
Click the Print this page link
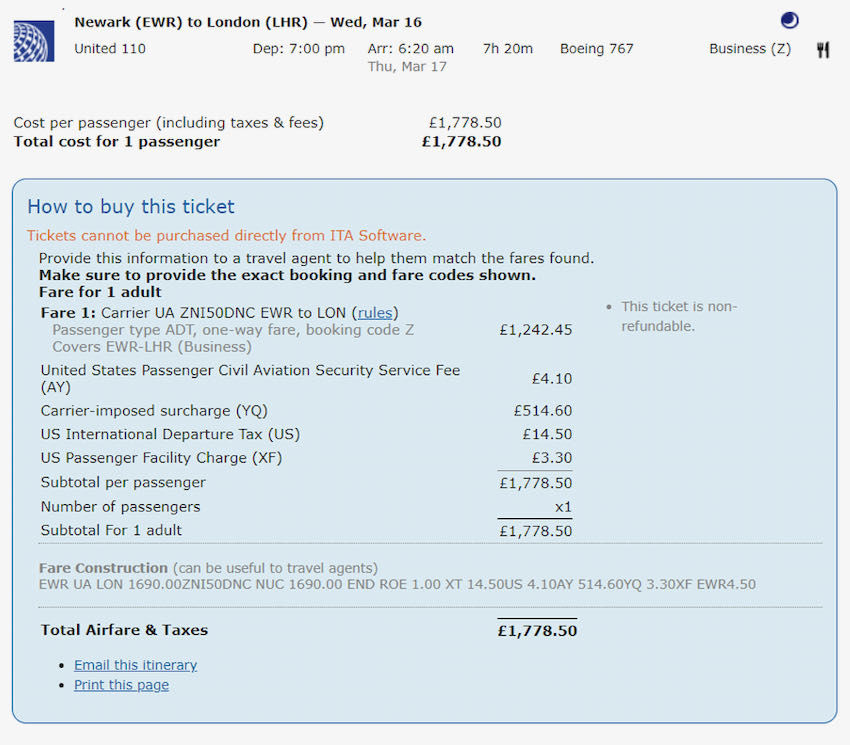121,685
